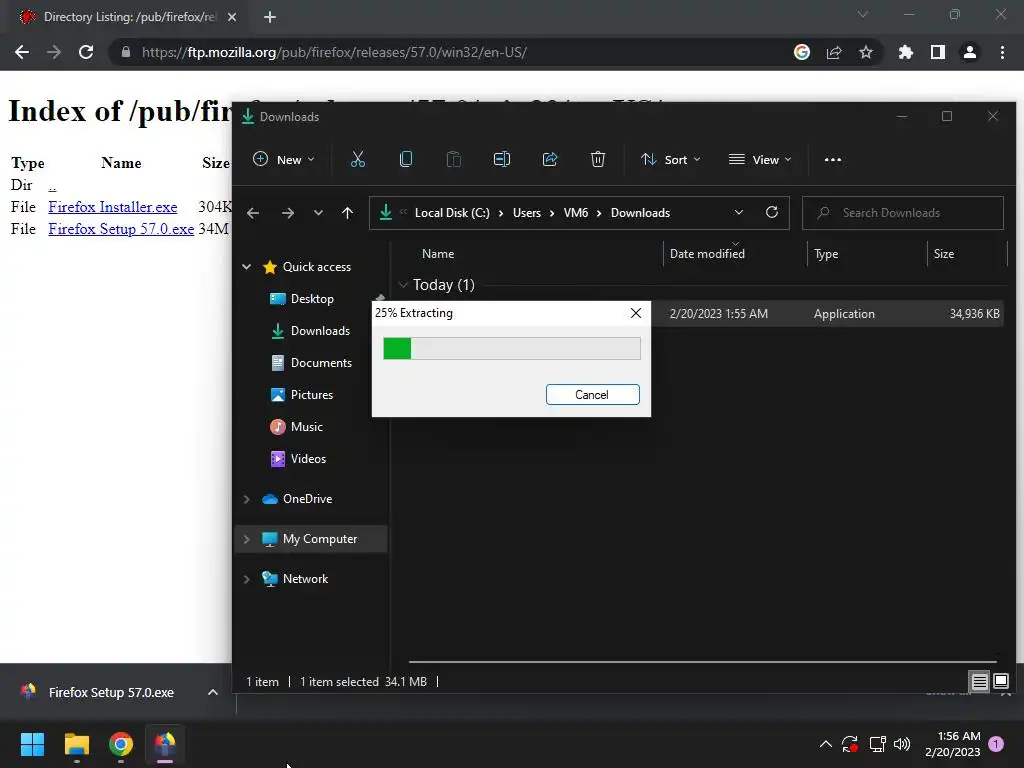Close the Directory Listing tab

click(232, 17)
